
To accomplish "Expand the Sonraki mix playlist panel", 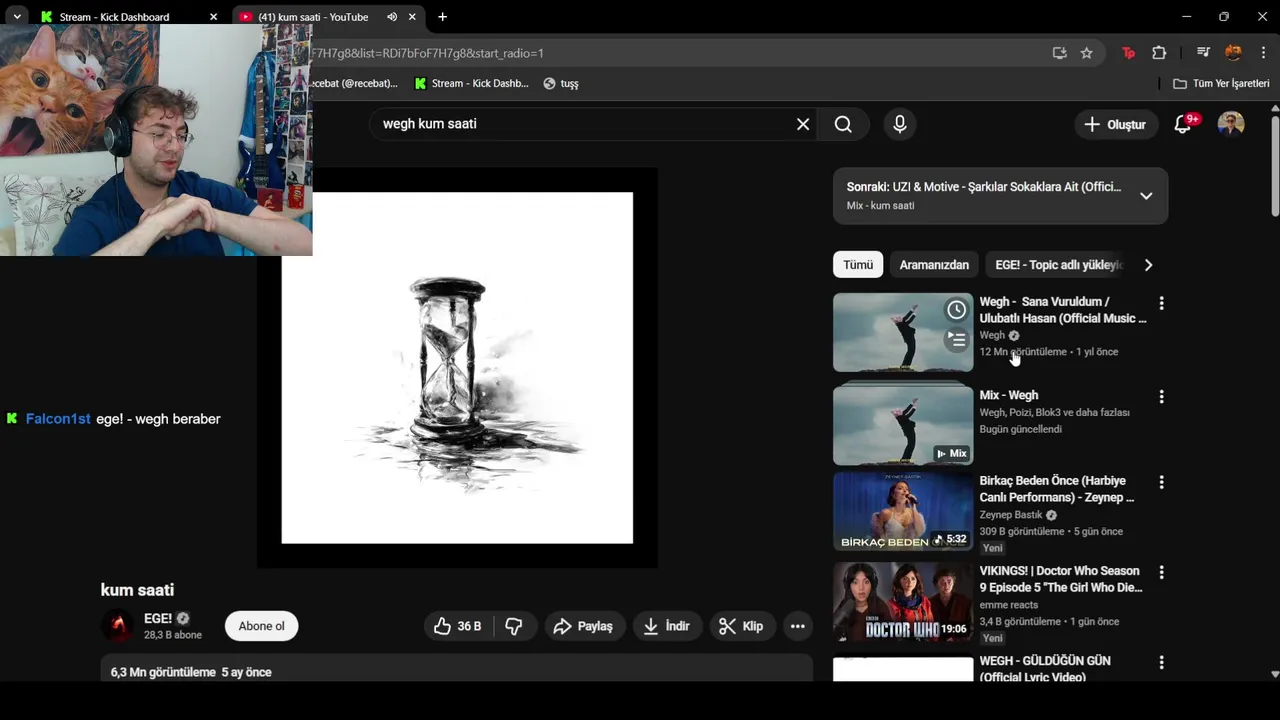I will 1146,196.
